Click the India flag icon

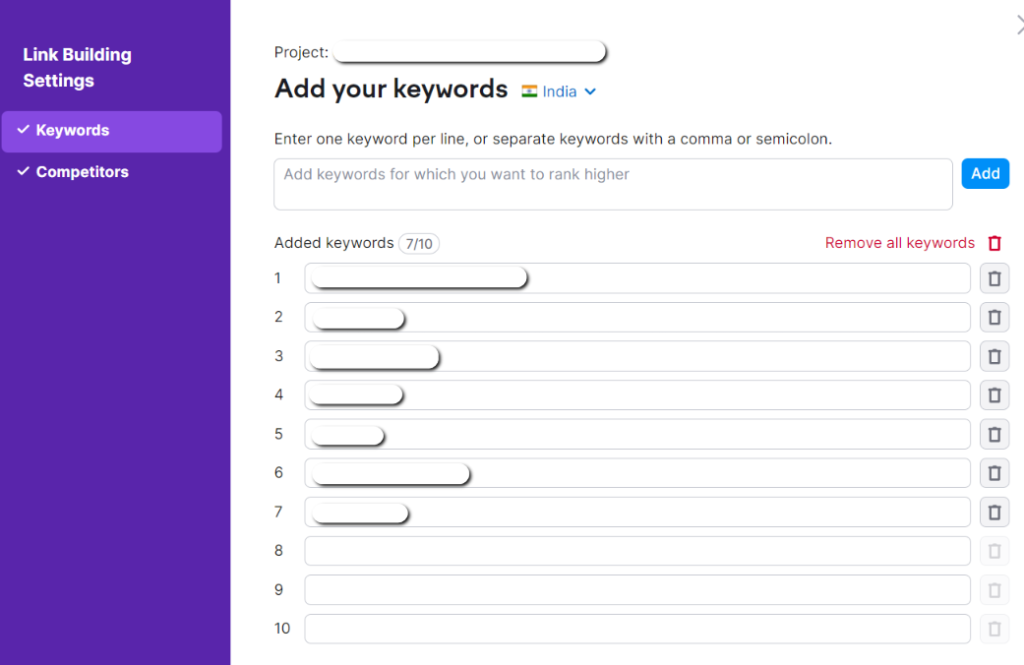tap(527, 91)
